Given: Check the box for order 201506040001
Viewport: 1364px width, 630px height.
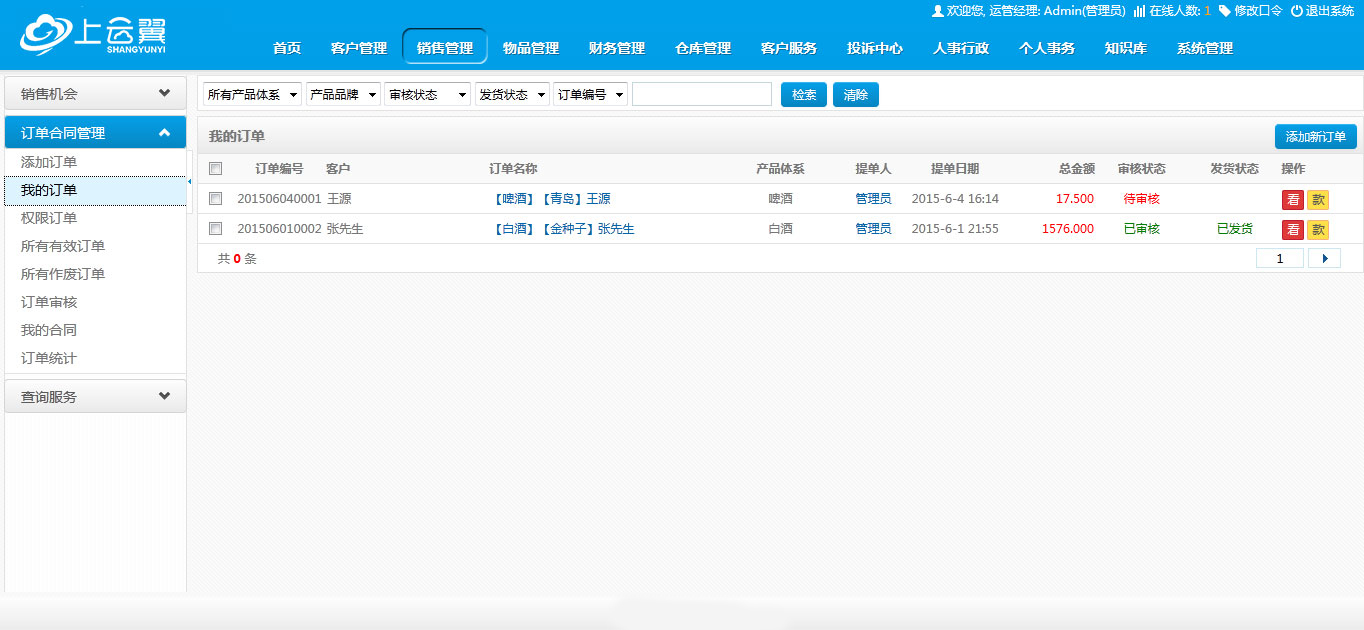Looking at the screenshot, I should [x=215, y=199].
